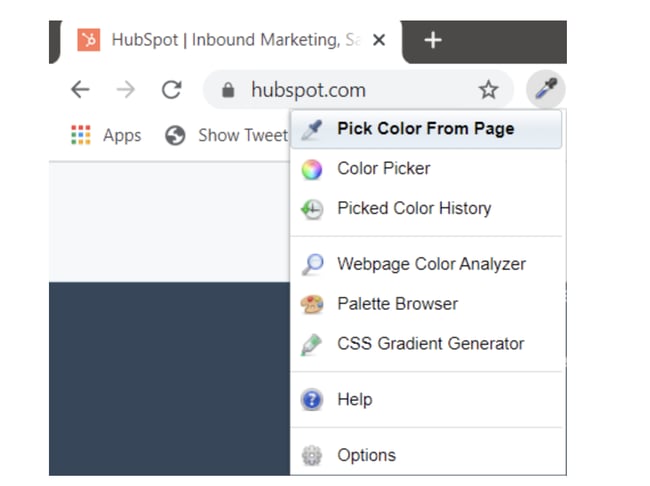Open Picked Color History
Viewport: 650px width, 486px height.
coord(413,208)
